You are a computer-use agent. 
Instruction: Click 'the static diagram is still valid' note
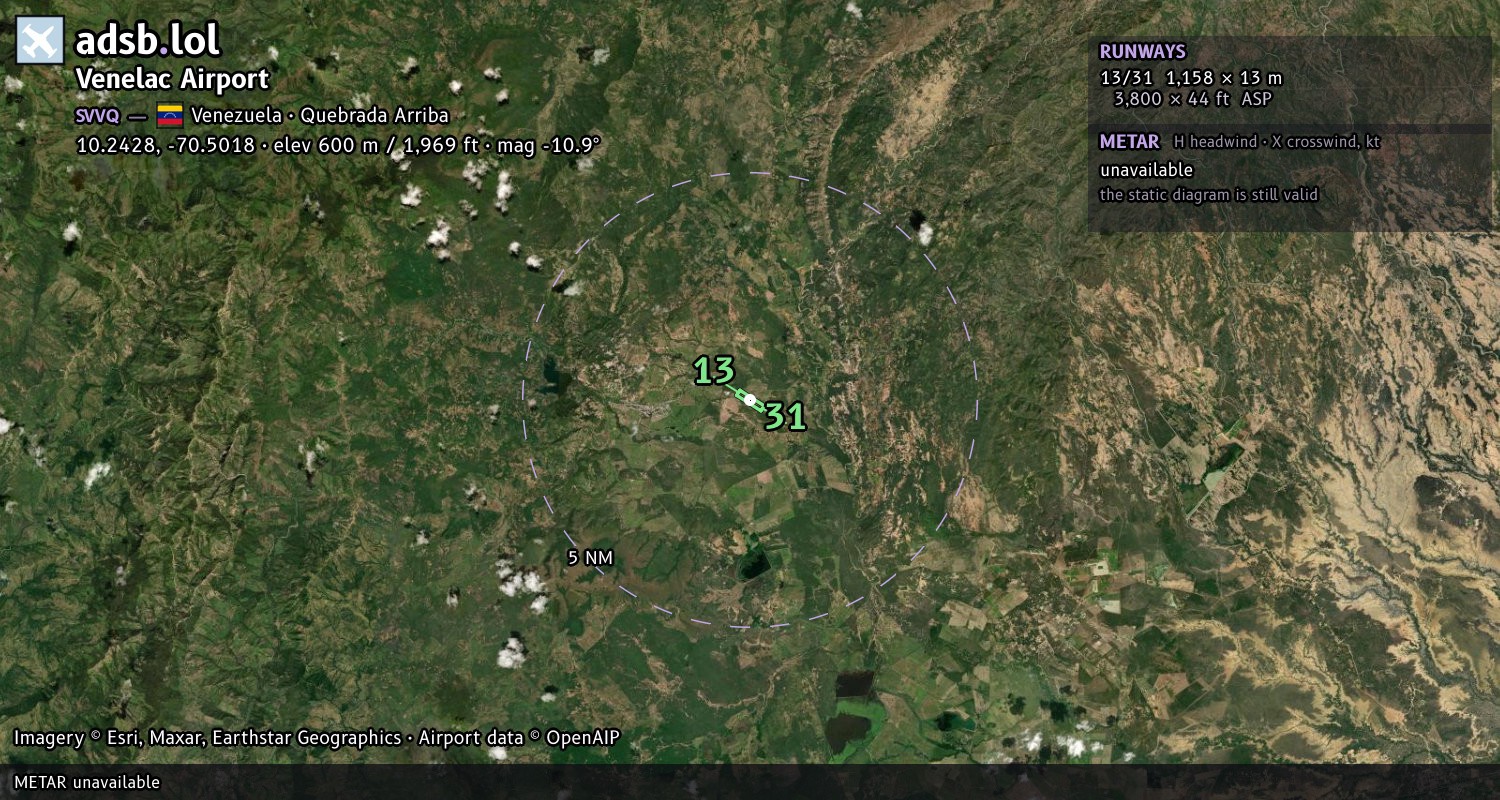1209,195
